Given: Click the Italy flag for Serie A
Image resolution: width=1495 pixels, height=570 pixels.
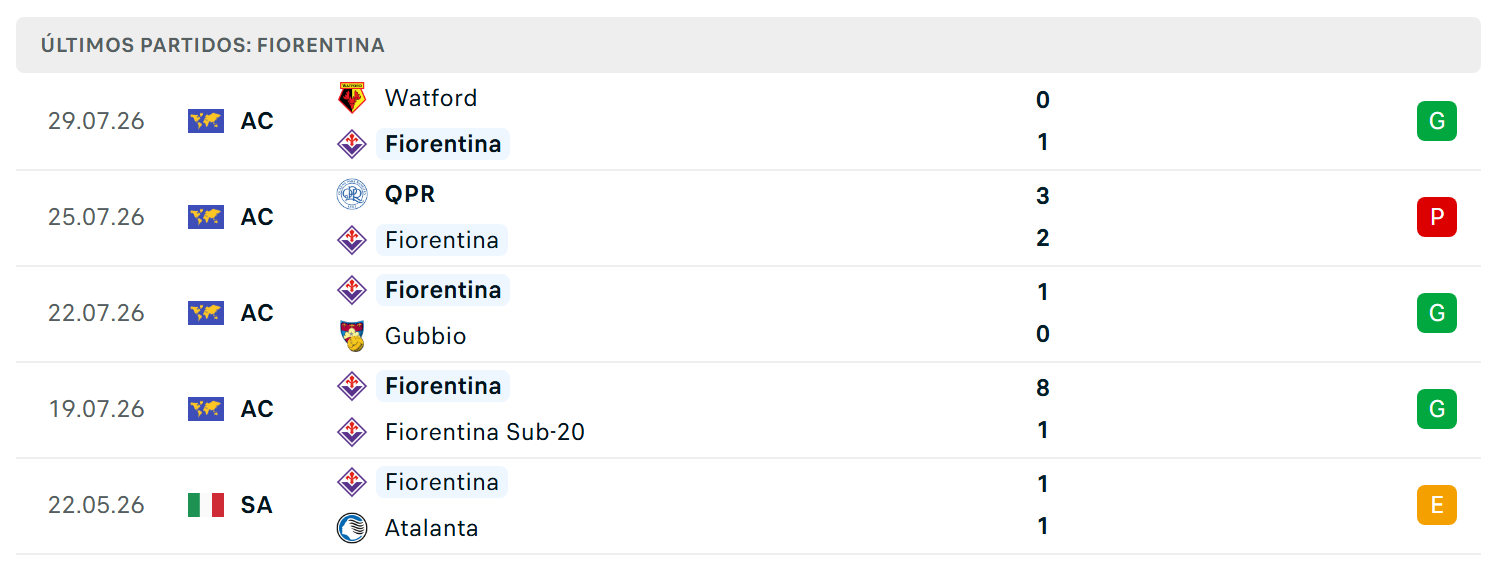Looking at the screenshot, I should [206, 505].
